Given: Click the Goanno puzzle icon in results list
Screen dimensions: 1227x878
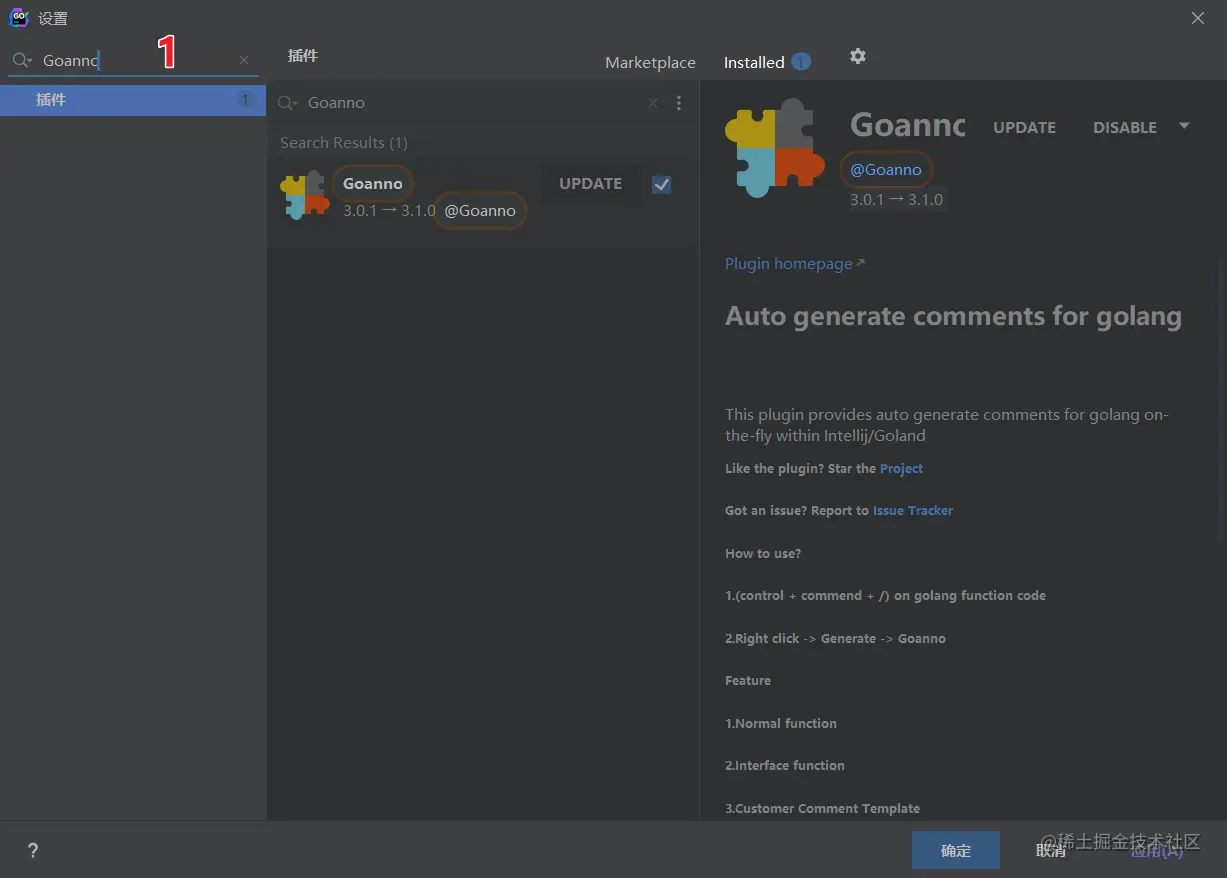Looking at the screenshot, I should click(305, 194).
